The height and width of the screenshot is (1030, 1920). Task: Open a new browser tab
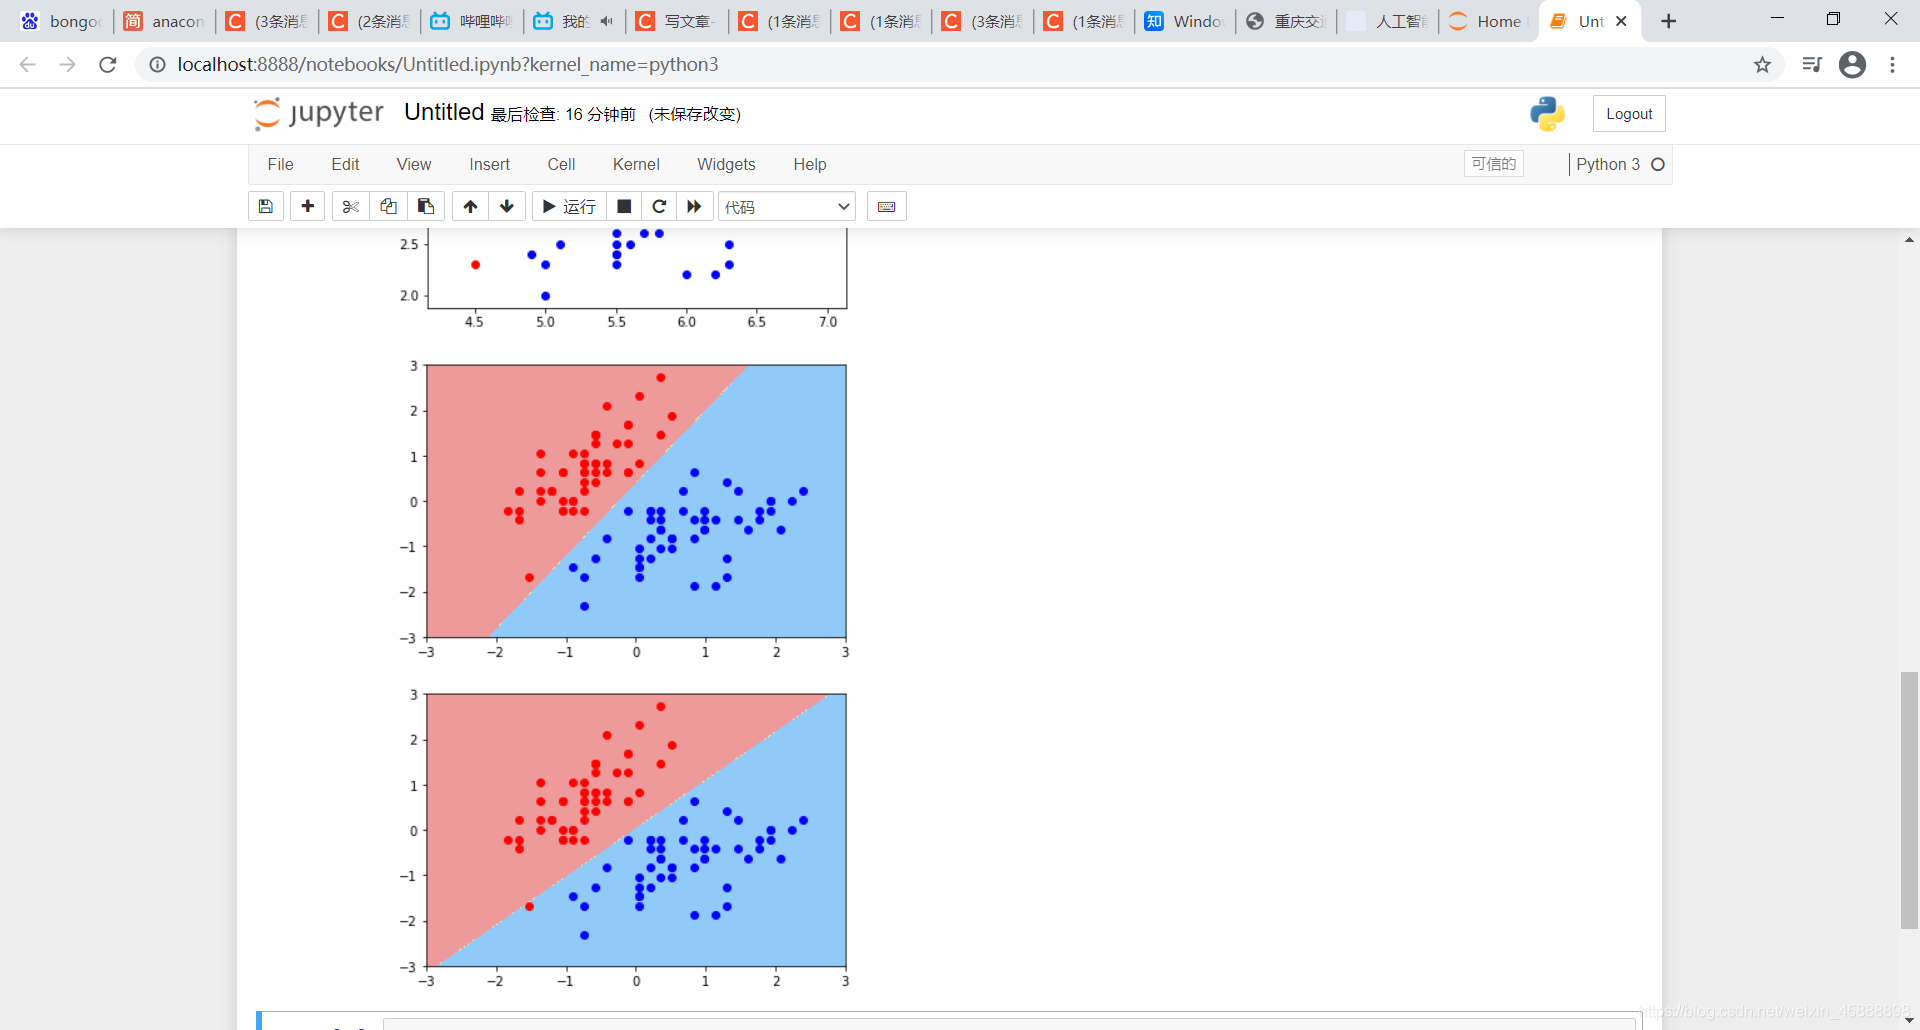pos(1668,21)
